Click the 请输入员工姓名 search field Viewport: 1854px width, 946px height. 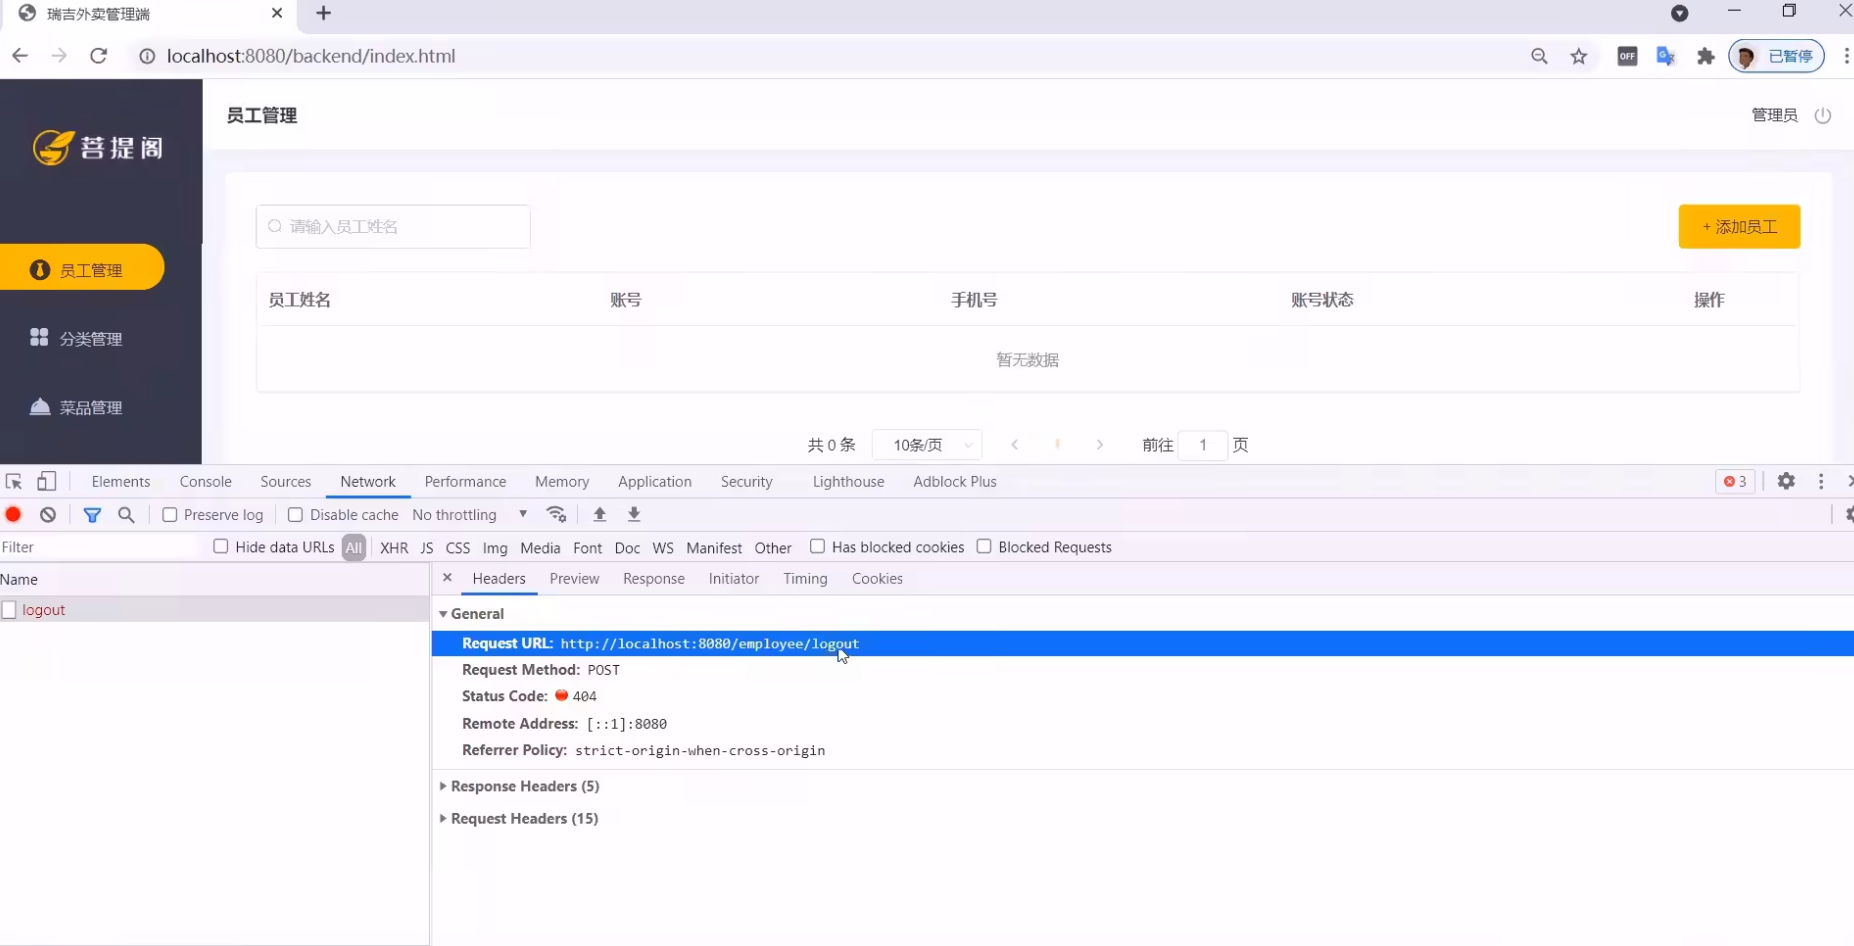393,226
